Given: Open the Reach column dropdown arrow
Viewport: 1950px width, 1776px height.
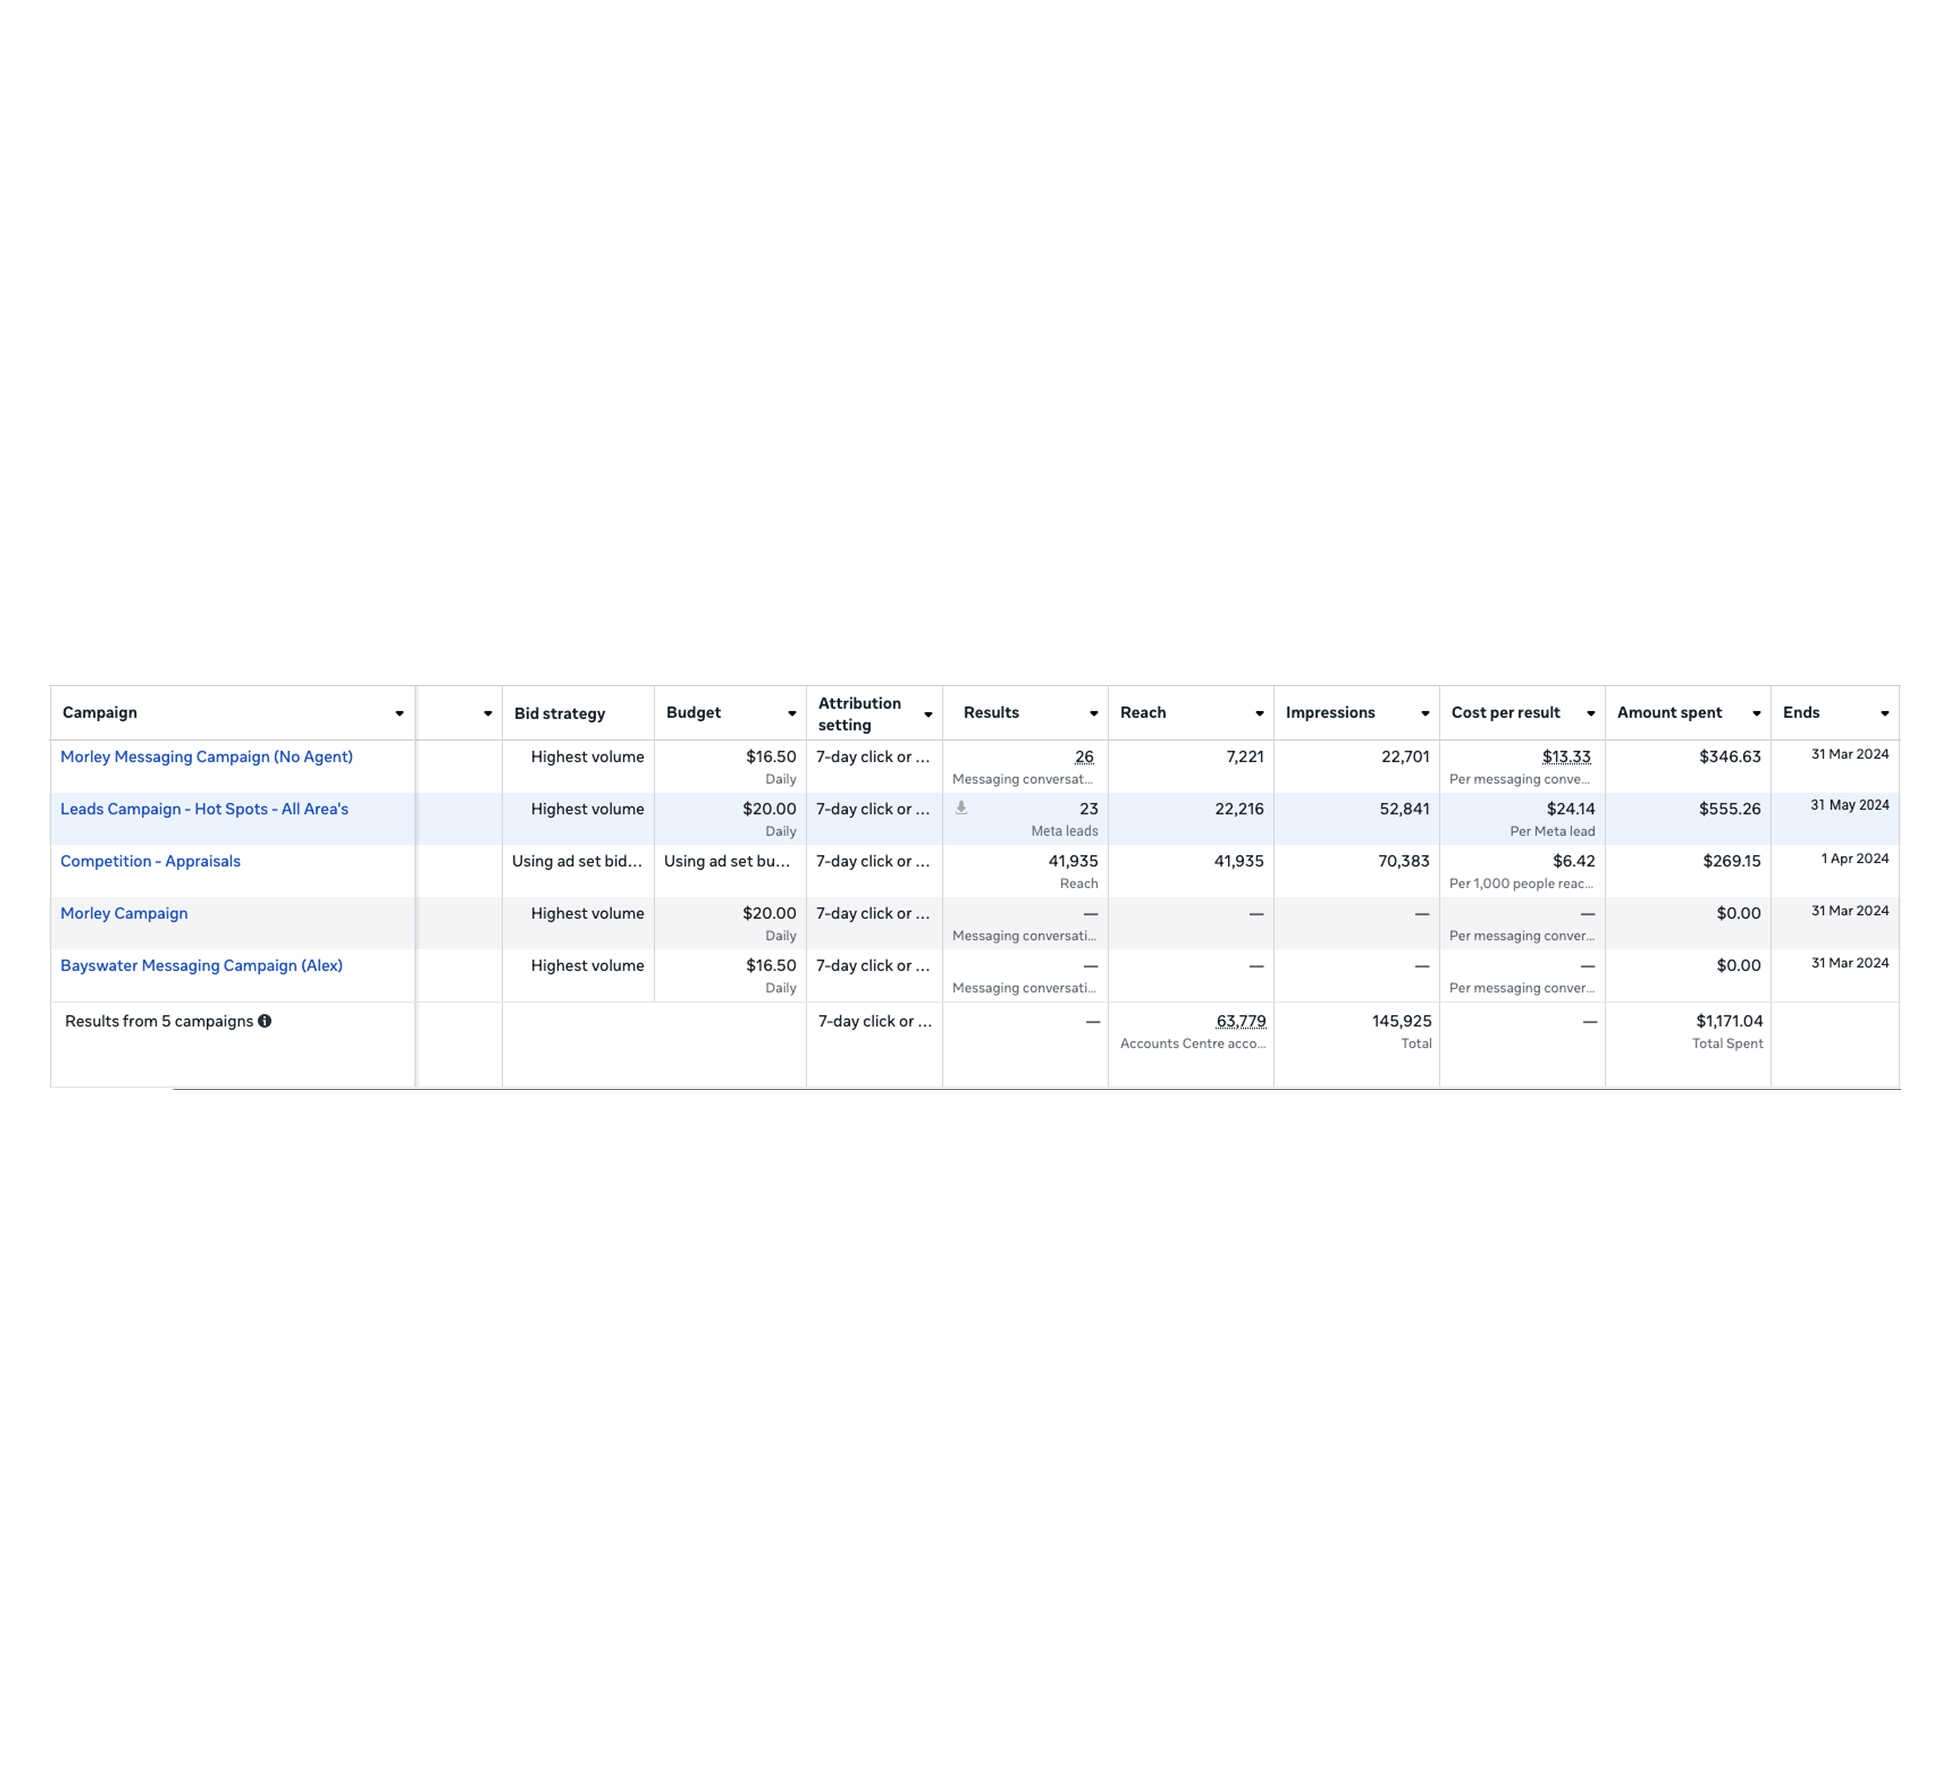Looking at the screenshot, I should tap(1259, 713).
